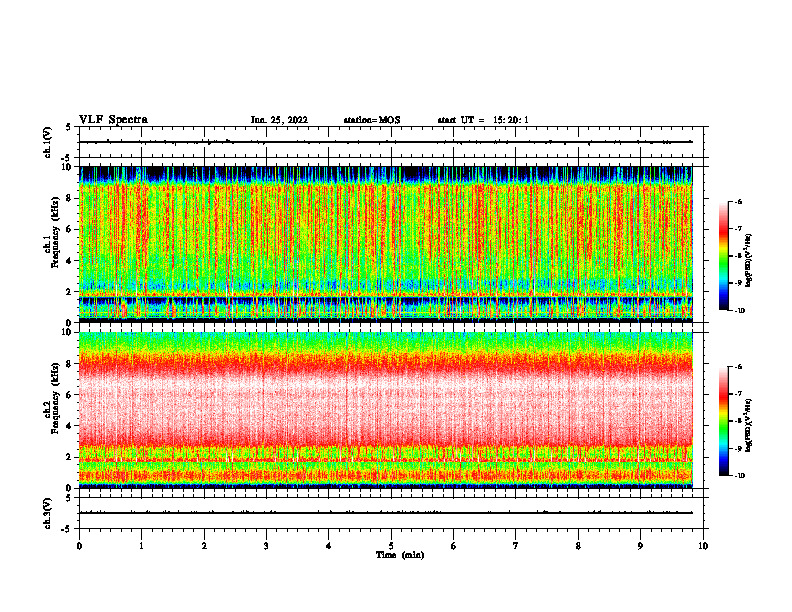Click the "ch.3(V)" waveform axis label
The height and width of the screenshot is (612, 792).
(x=47, y=513)
